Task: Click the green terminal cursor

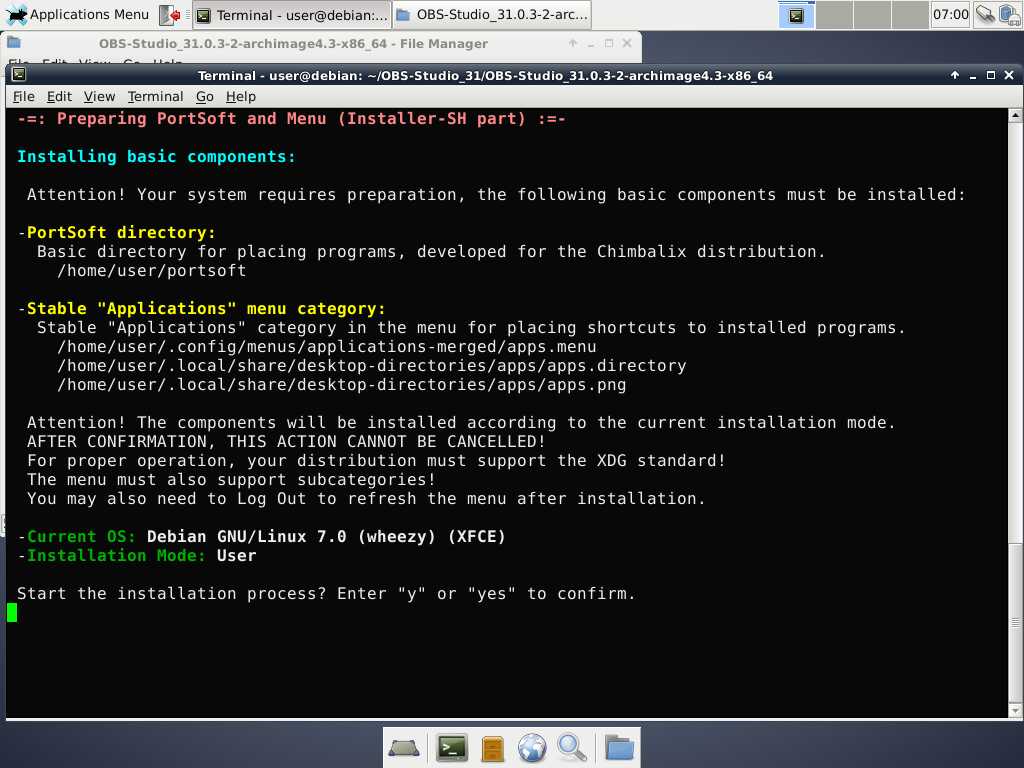Action: [x=12, y=613]
